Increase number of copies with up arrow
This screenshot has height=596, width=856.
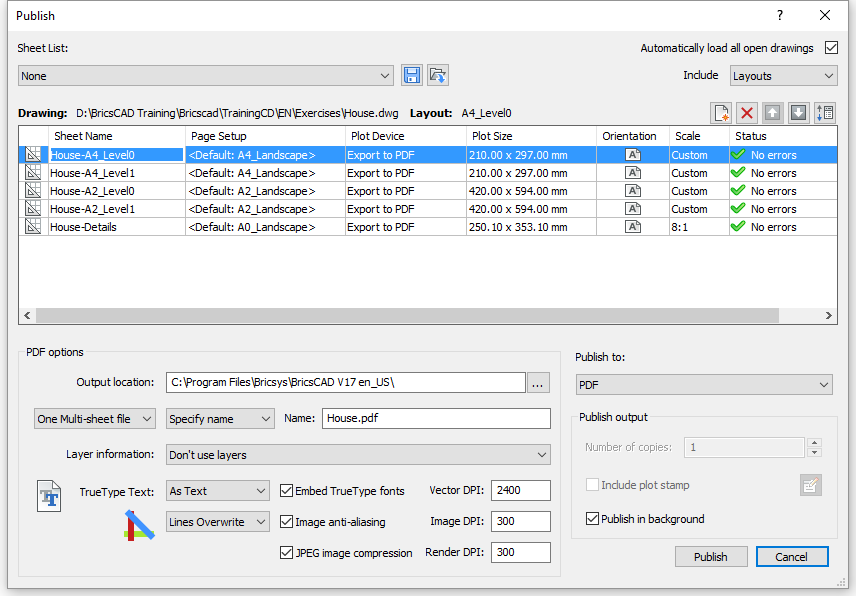pos(815,443)
